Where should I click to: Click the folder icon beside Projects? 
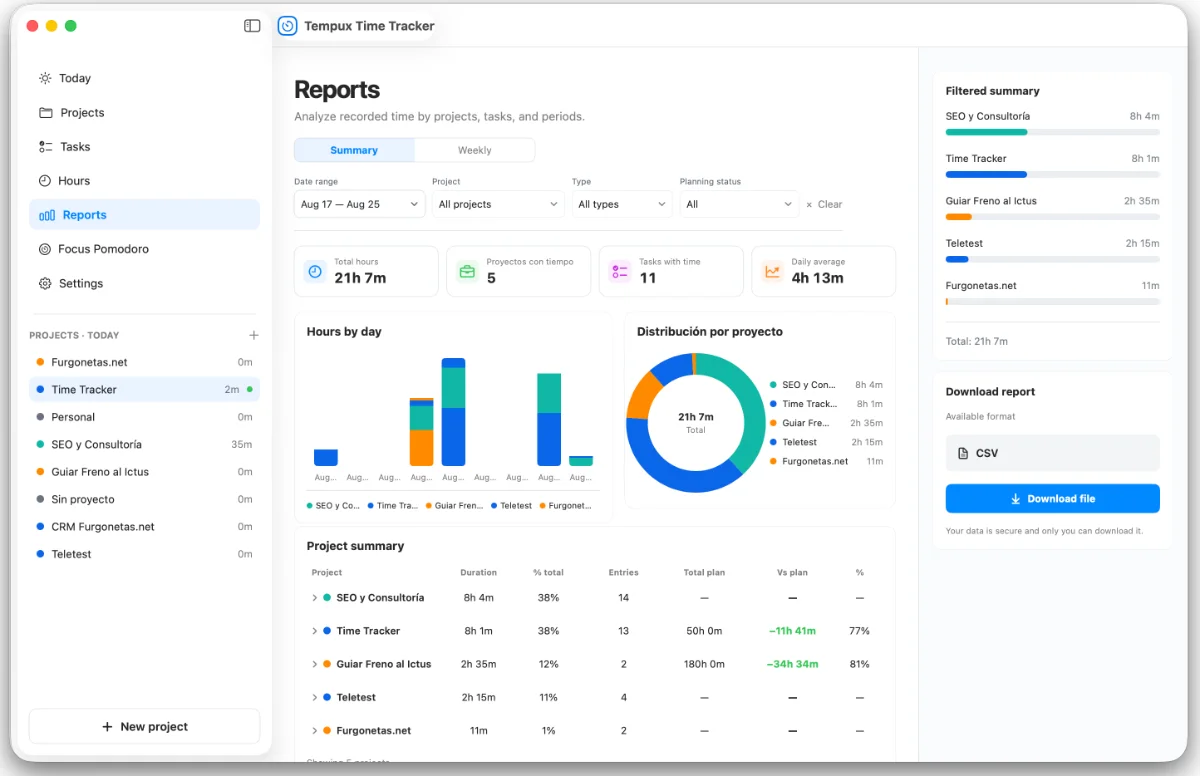46,112
